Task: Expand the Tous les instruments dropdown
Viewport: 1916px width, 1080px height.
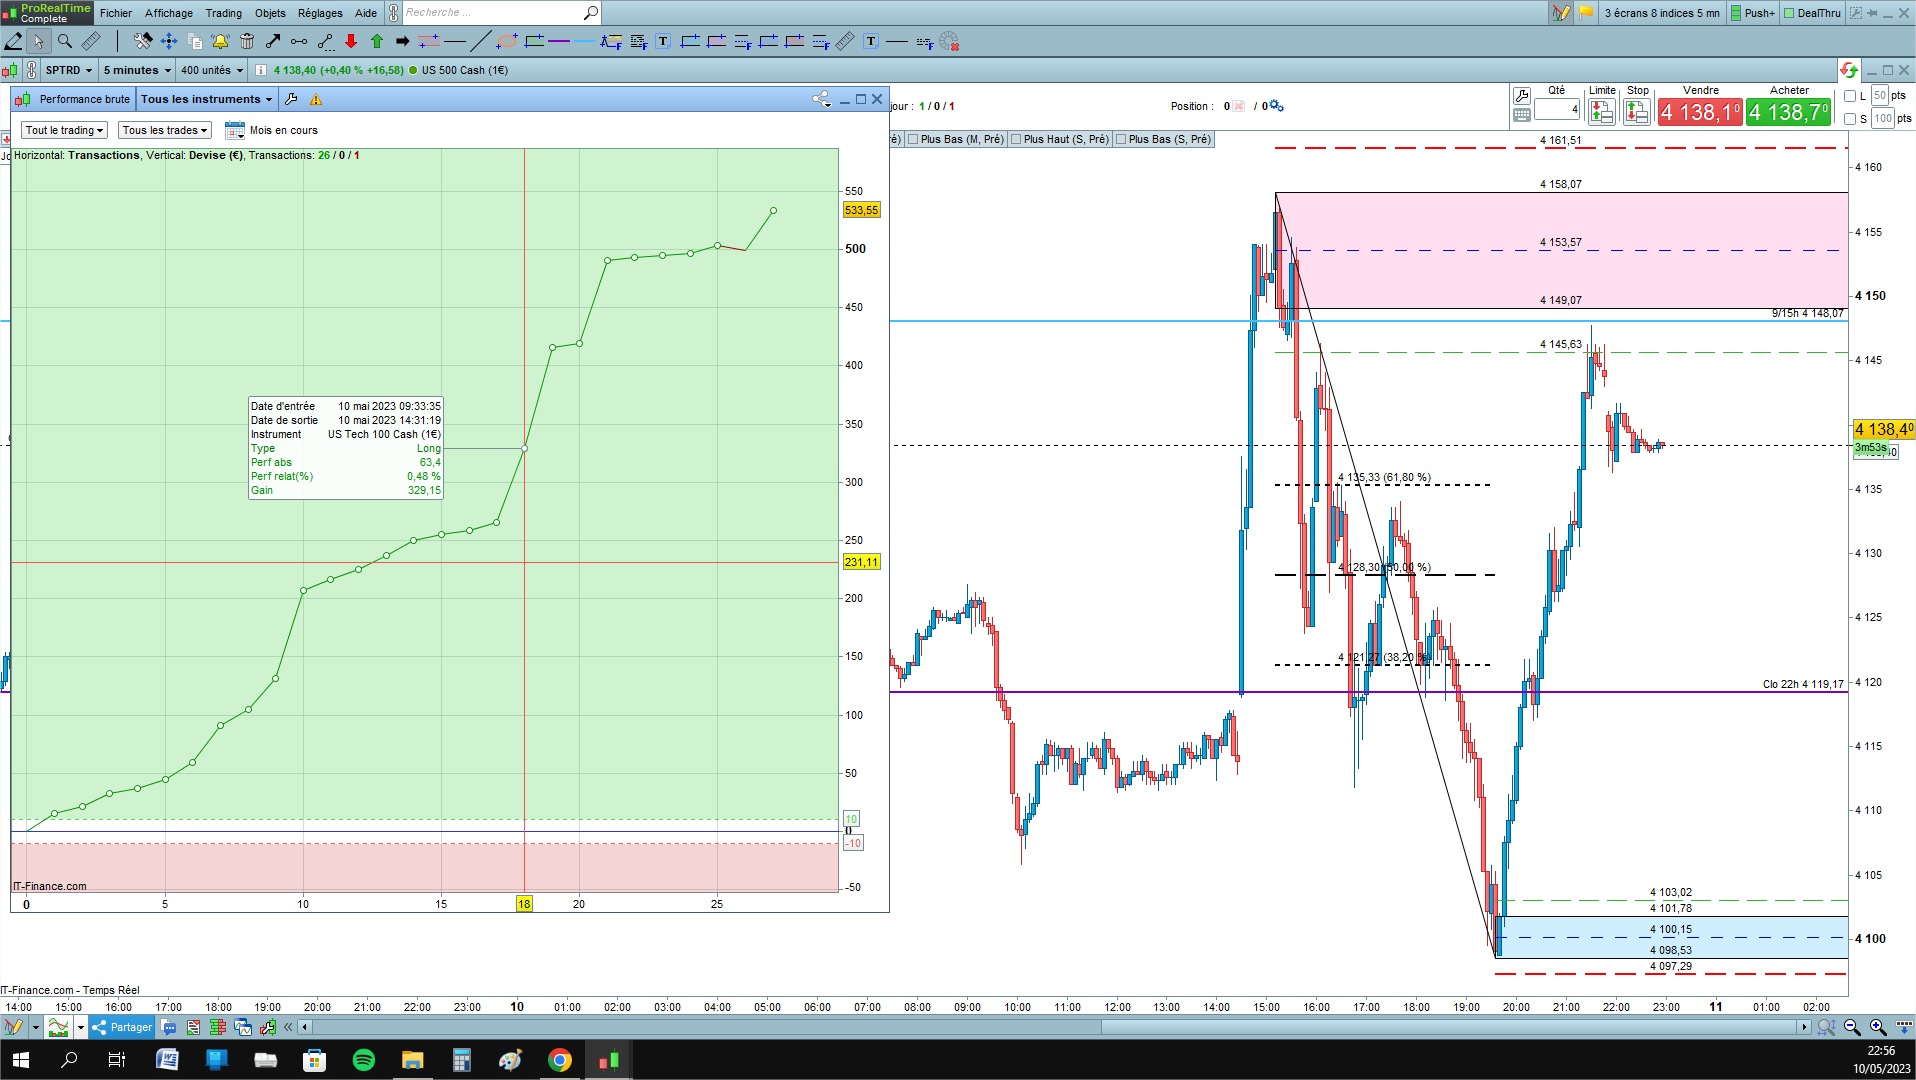Action: click(x=207, y=99)
